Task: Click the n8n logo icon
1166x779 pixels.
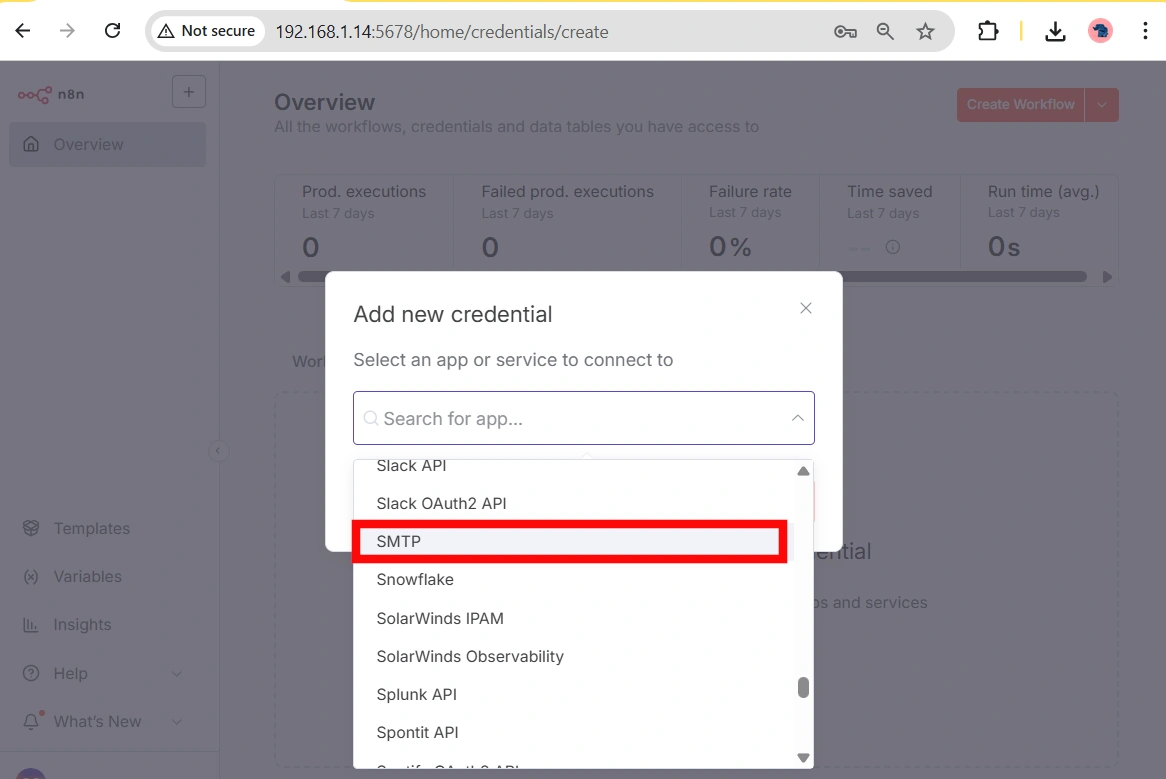Action: pyautogui.click(x=35, y=95)
